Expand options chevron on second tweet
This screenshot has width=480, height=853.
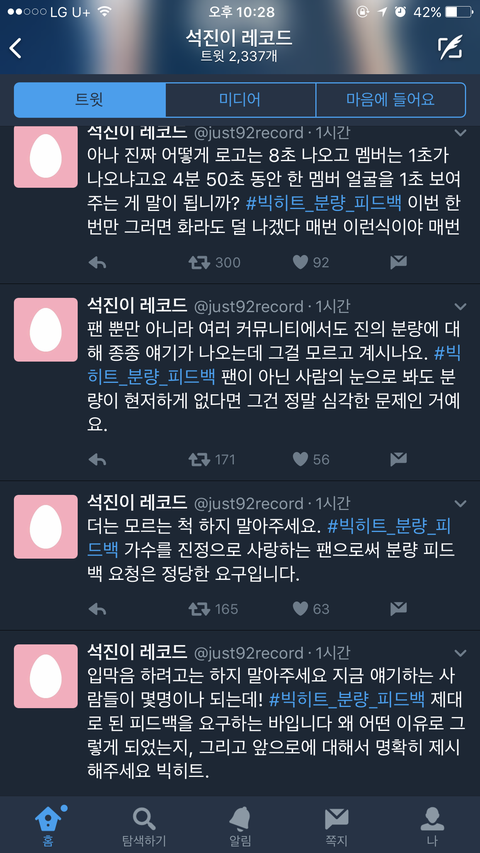click(460, 306)
